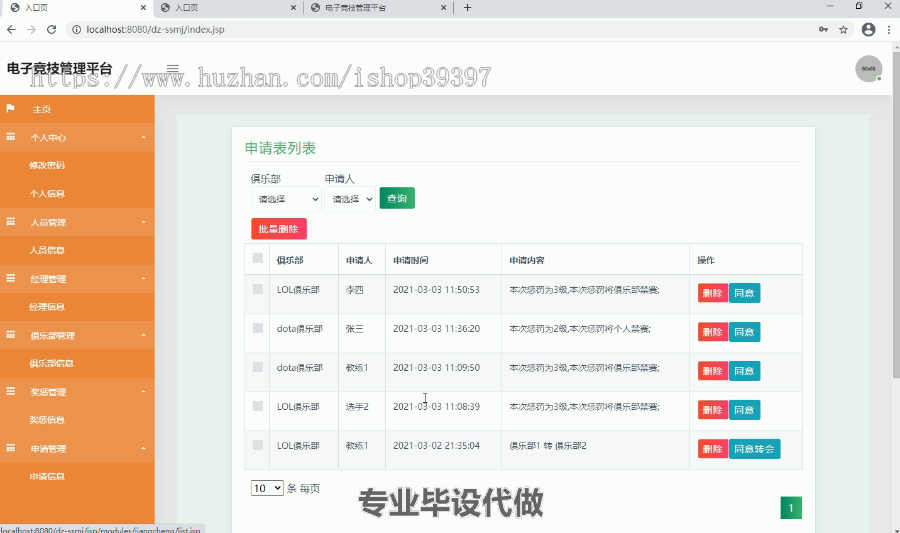Collapse the 俱乐部管理 menu arrow
Viewport: 900px width, 533px height.
point(143,335)
